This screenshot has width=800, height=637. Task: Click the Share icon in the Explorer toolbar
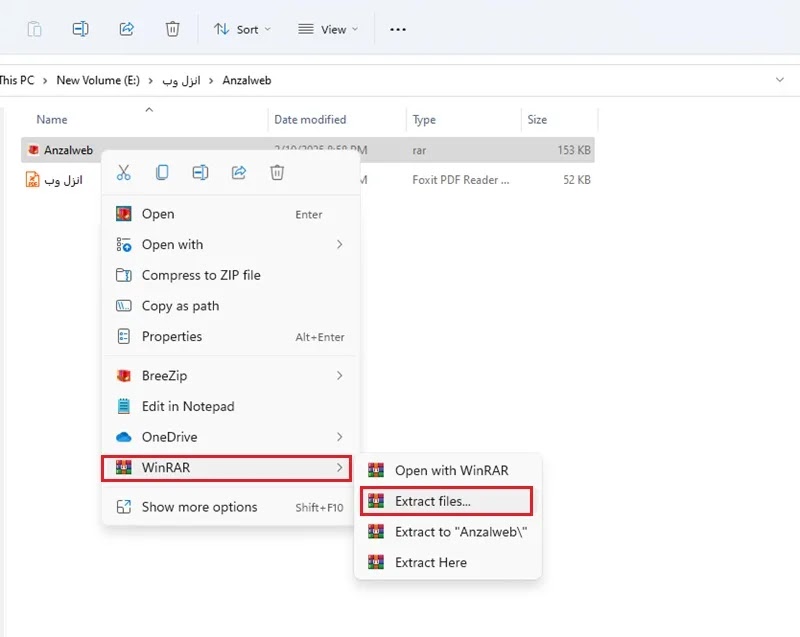tap(127, 29)
